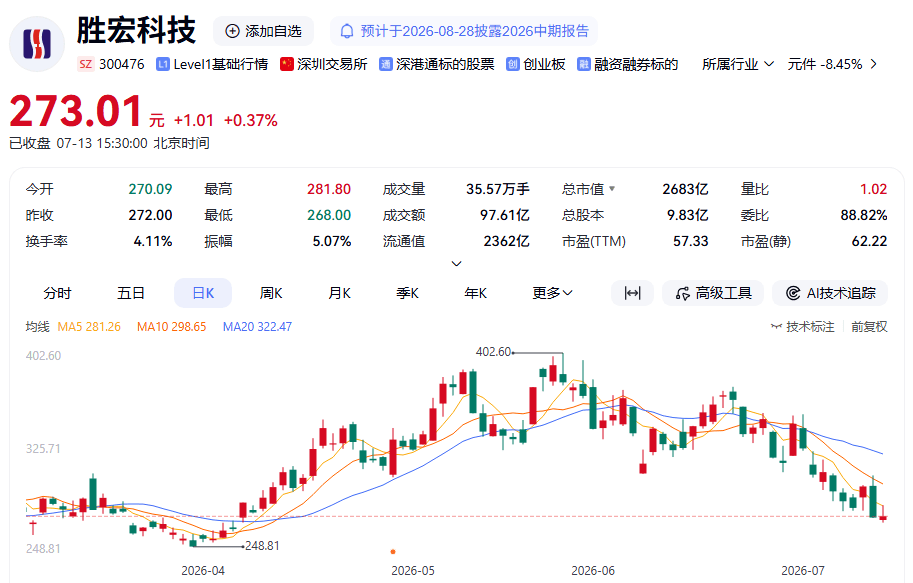The image size is (913, 583).
Task: Expand more quote data with down chevron
Action: click(x=457, y=264)
